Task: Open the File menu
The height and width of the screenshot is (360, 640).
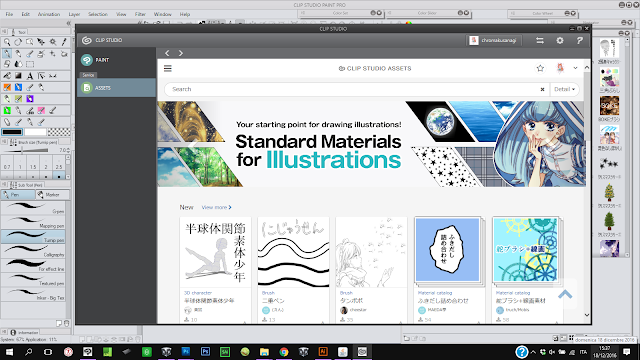Action: (9, 14)
